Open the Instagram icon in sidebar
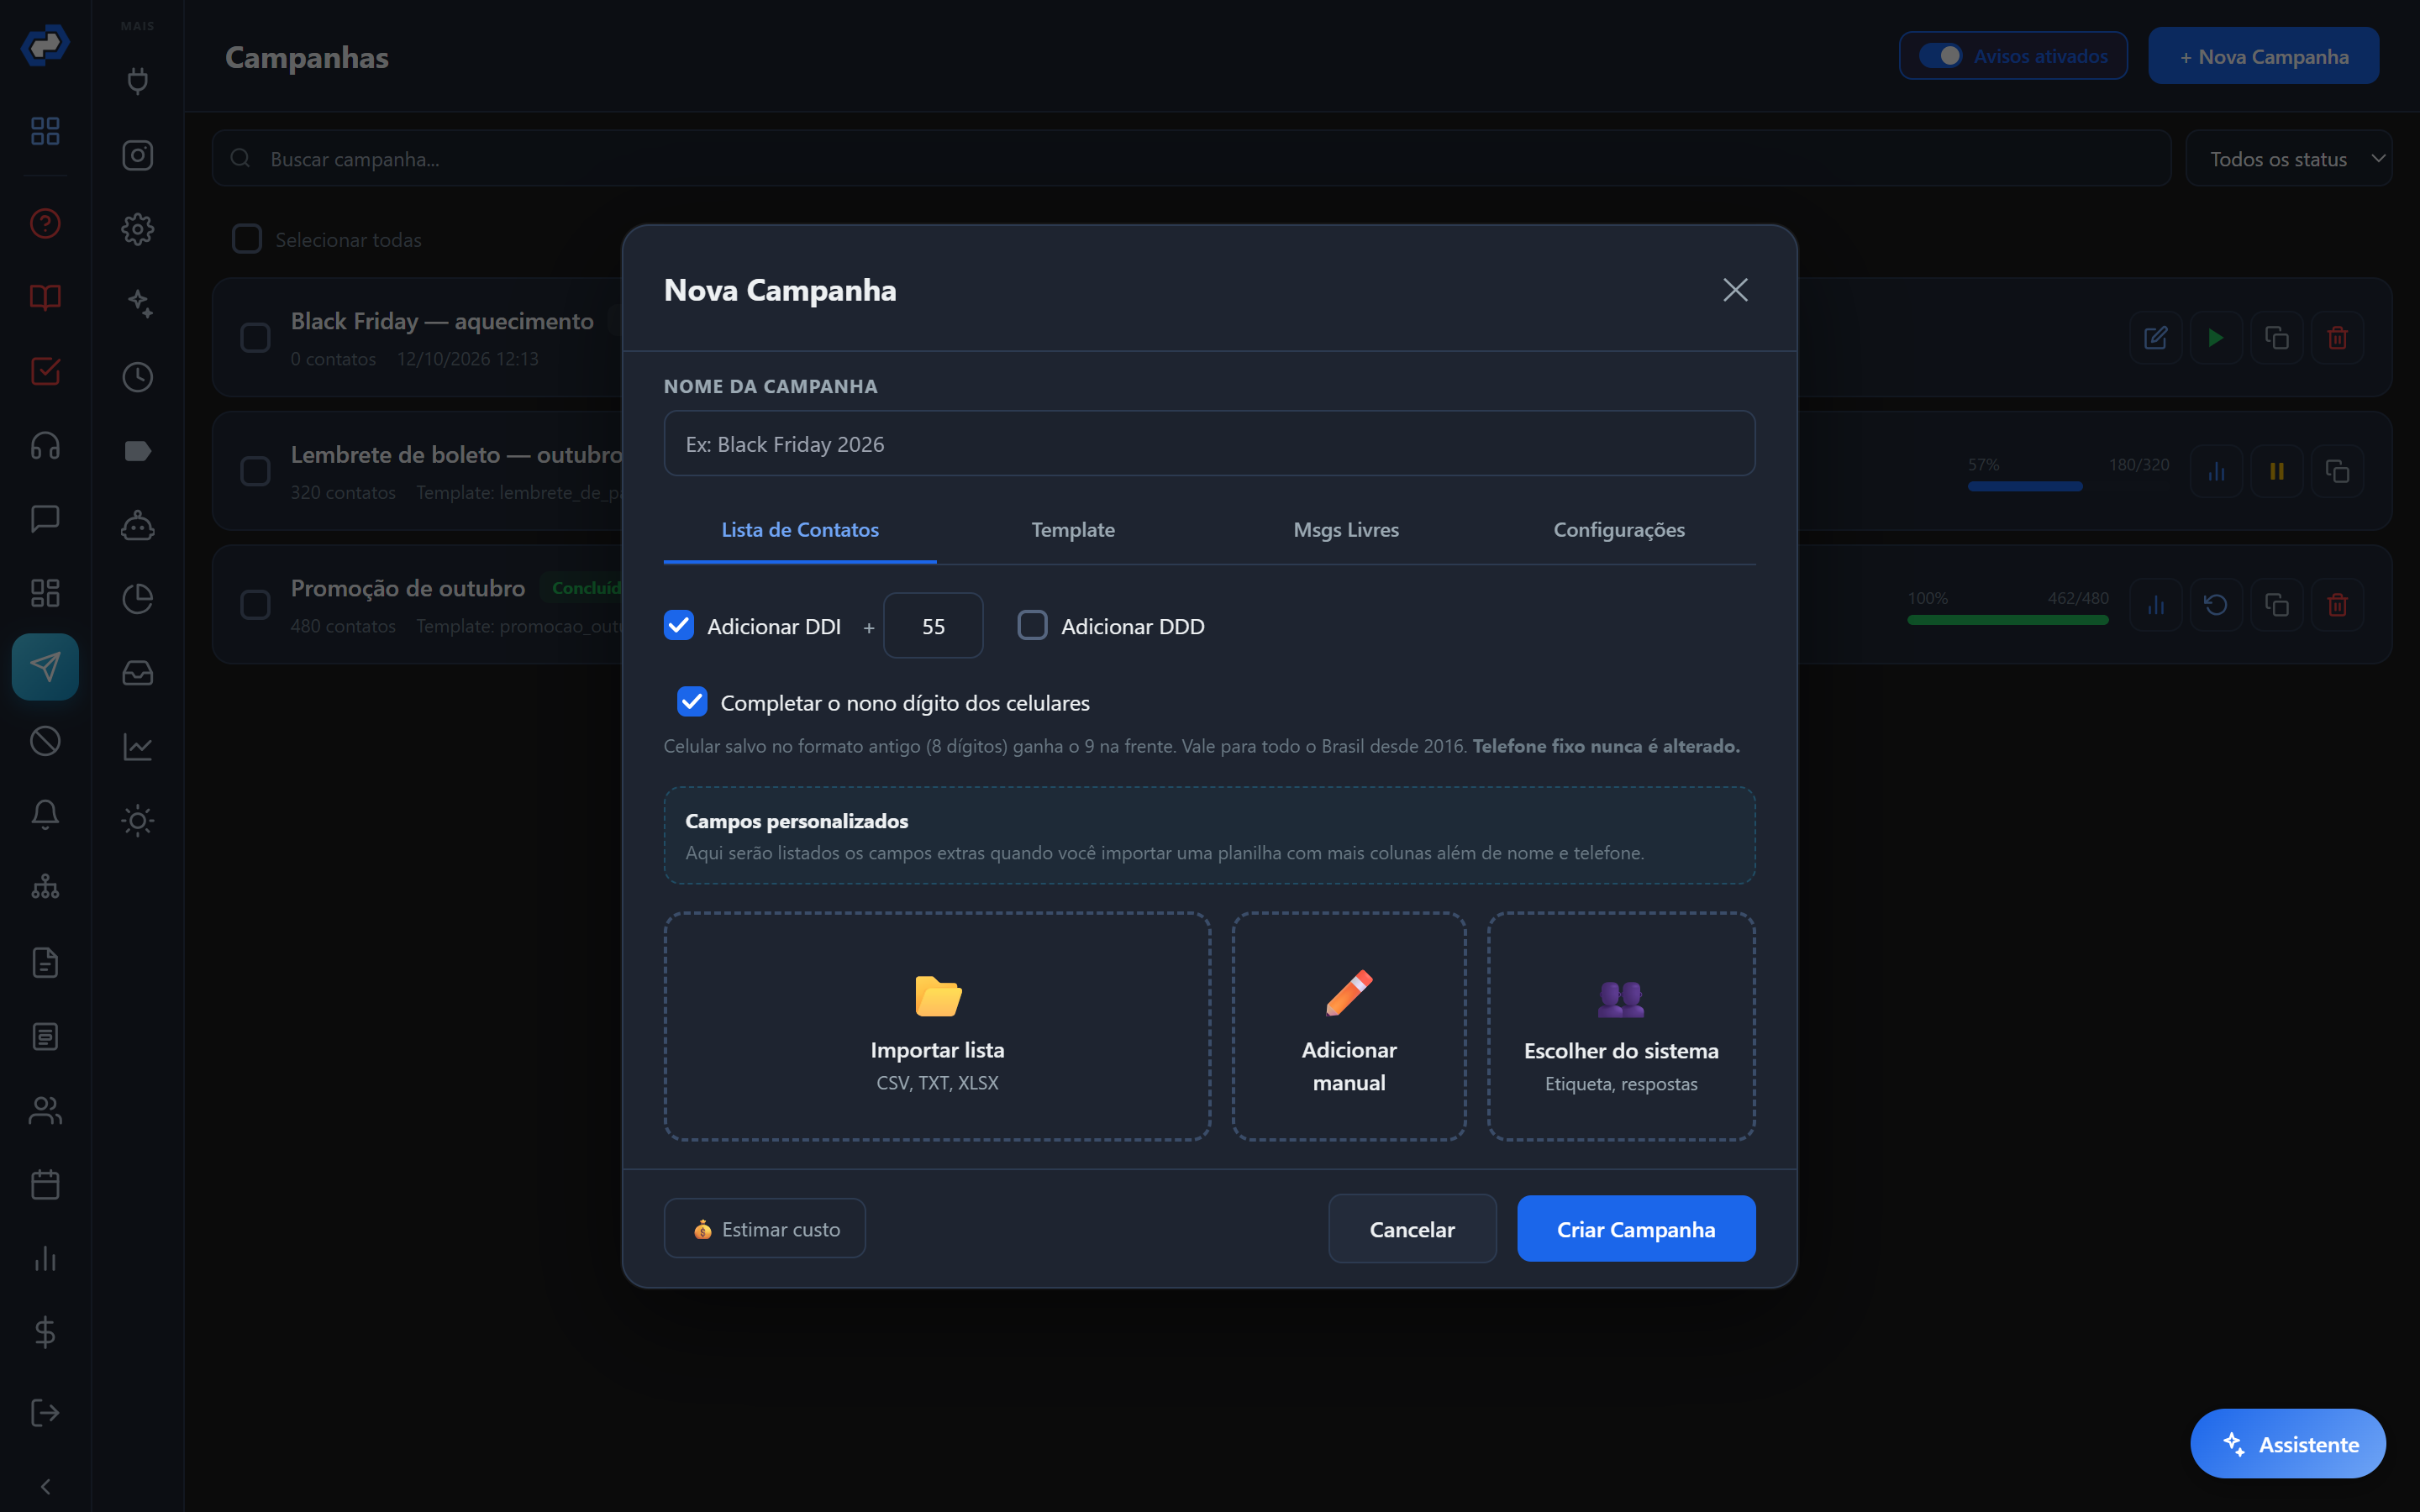The image size is (2420, 1512). pyautogui.click(x=137, y=155)
